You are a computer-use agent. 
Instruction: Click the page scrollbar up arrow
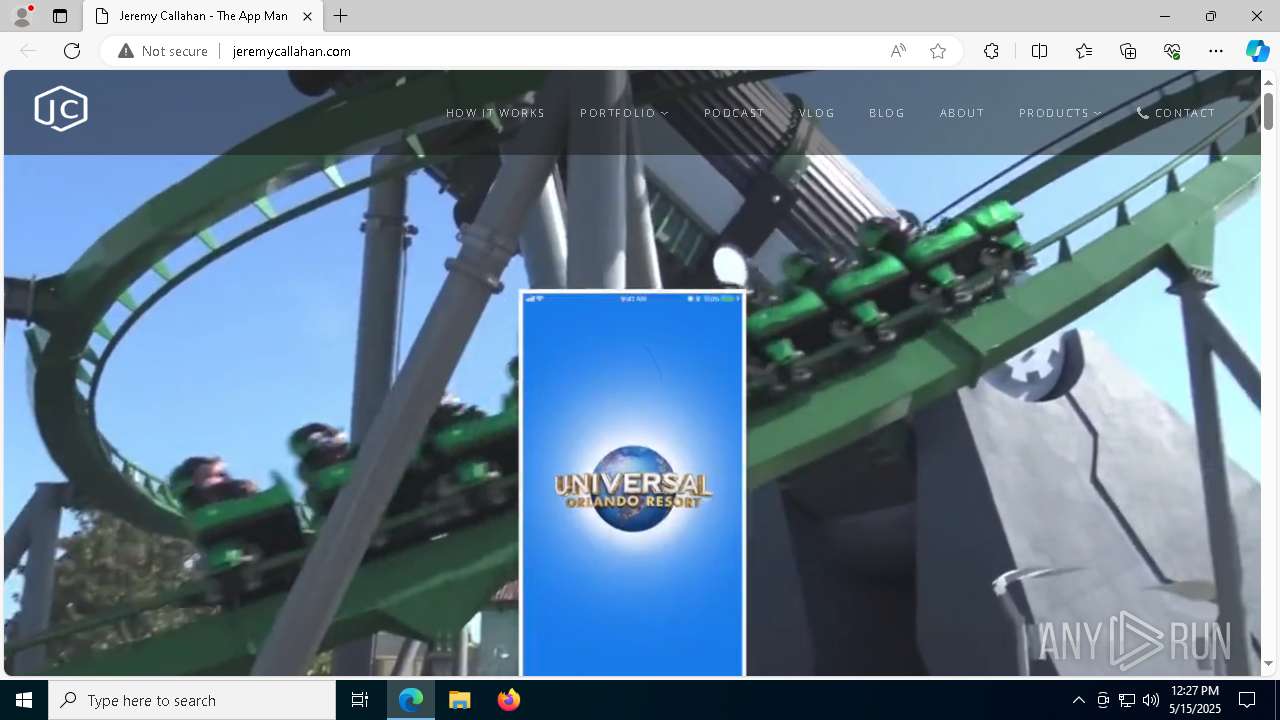click(x=1269, y=82)
